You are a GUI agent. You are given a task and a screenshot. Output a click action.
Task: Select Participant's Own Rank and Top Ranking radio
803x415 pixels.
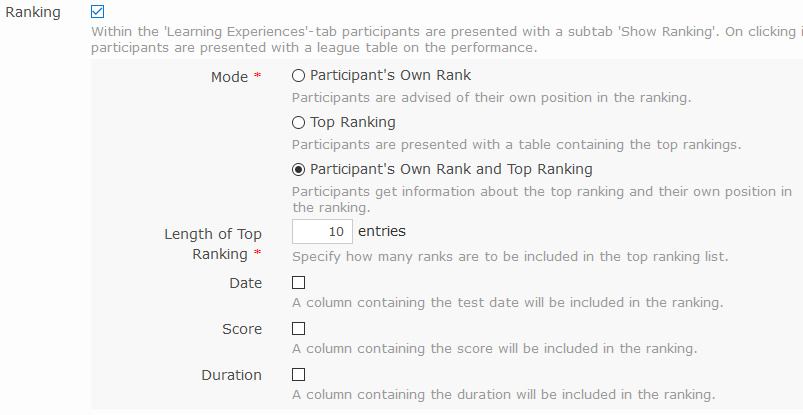(x=298, y=169)
